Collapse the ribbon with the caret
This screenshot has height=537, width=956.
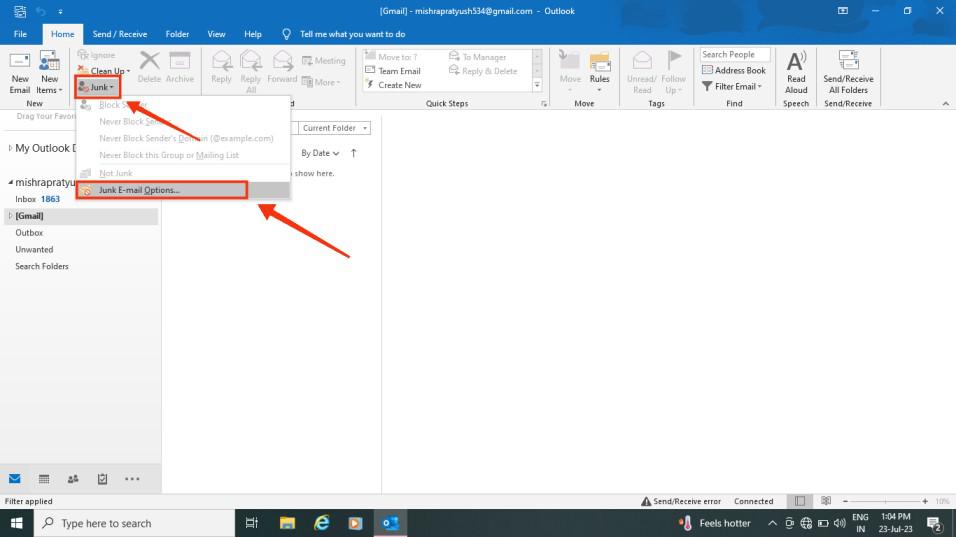click(946, 104)
